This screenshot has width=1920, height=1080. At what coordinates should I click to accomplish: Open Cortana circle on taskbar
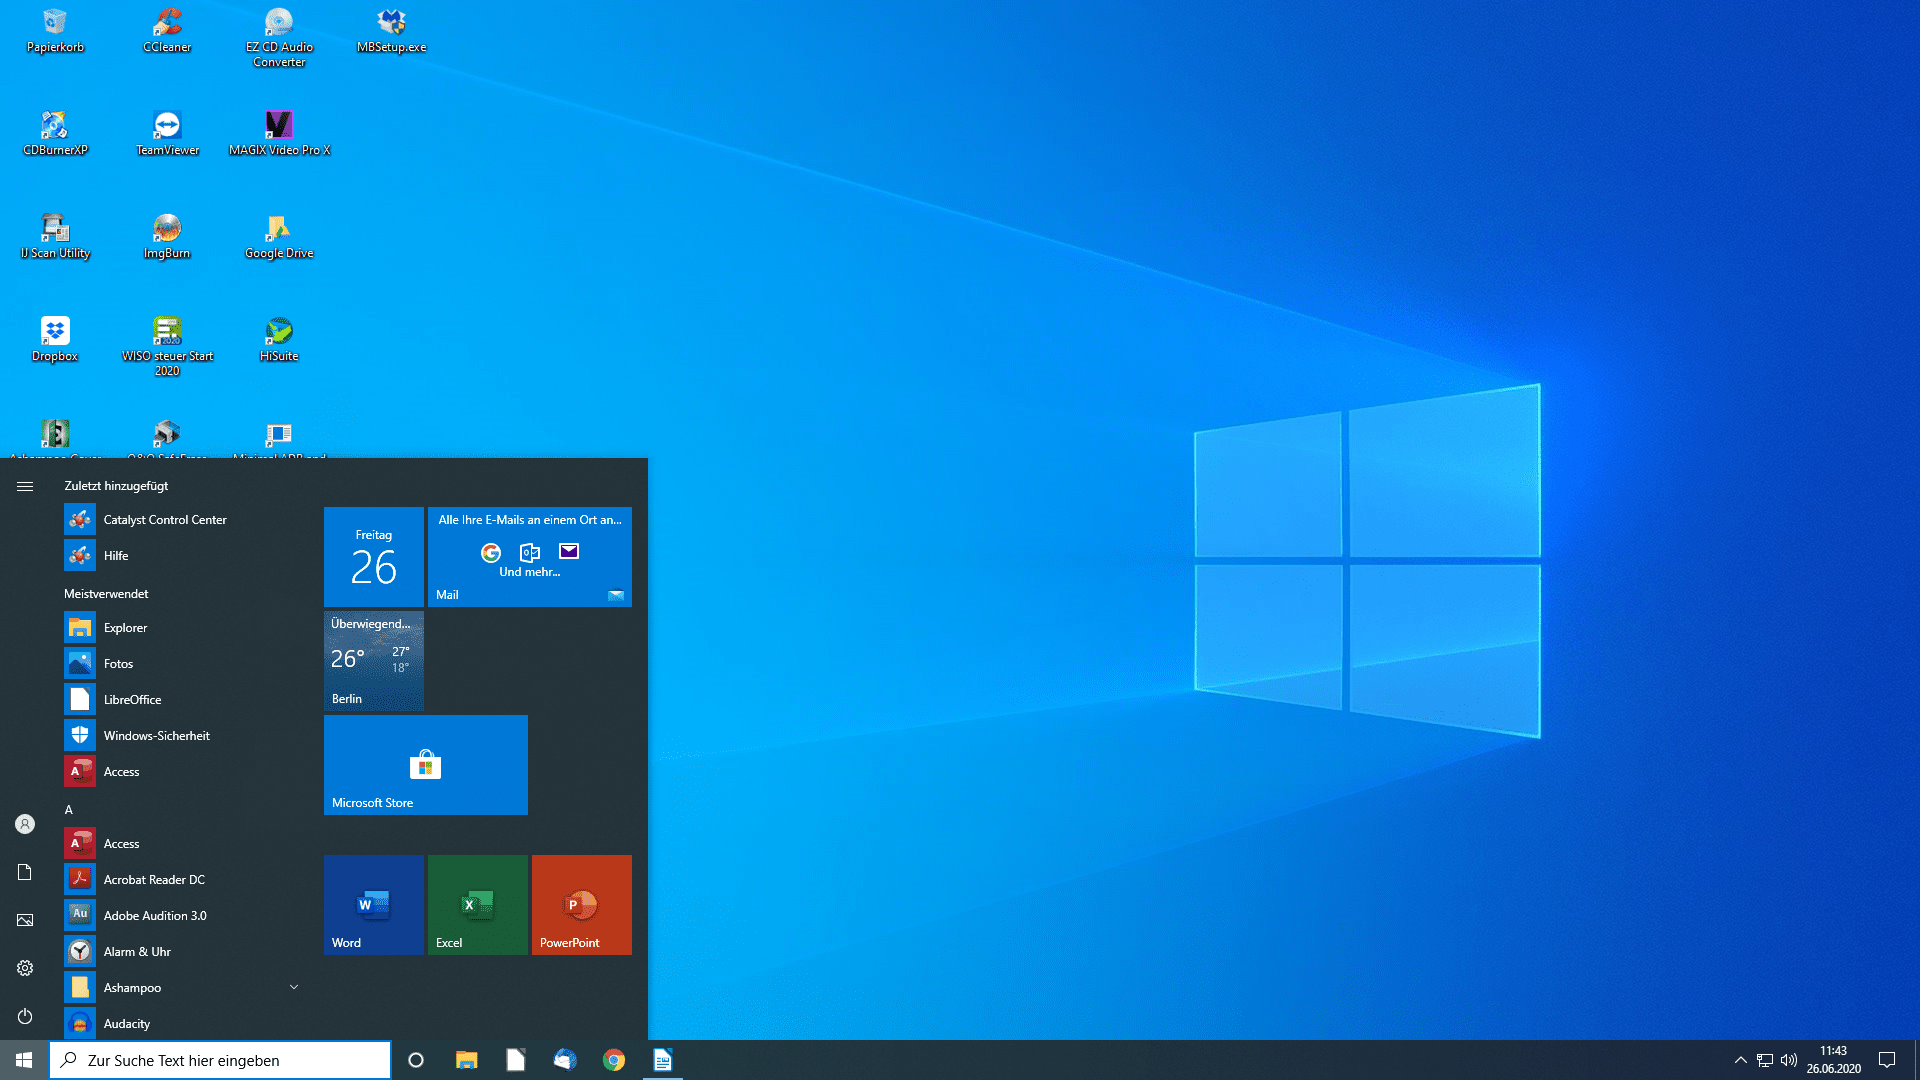click(416, 1060)
